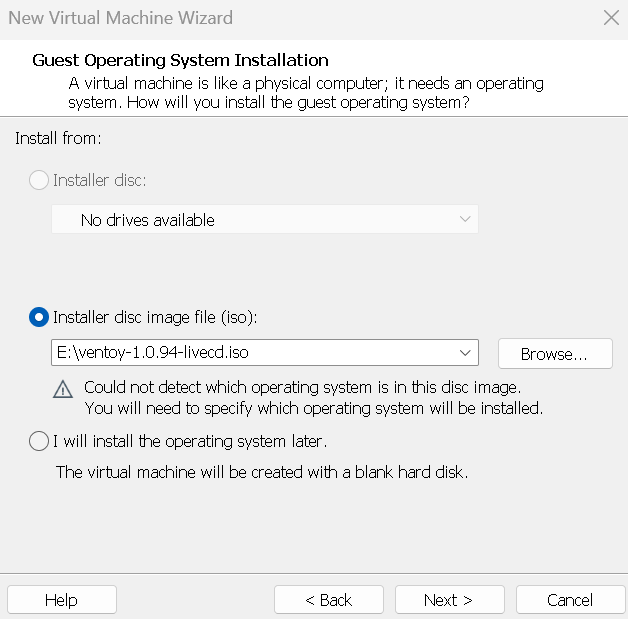Click the 'You will need to specify' text line
Image resolution: width=628 pixels, height=619 pixels.
[x=313, y=408]
